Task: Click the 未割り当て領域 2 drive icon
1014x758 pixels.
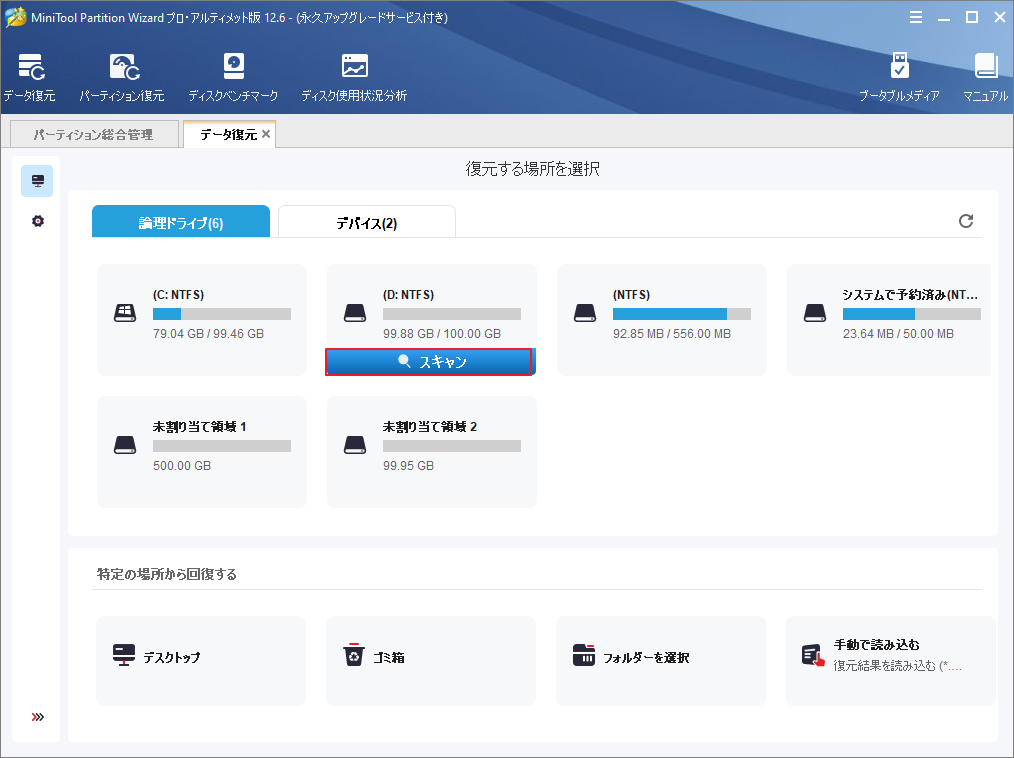Action: tap(355, 445)
